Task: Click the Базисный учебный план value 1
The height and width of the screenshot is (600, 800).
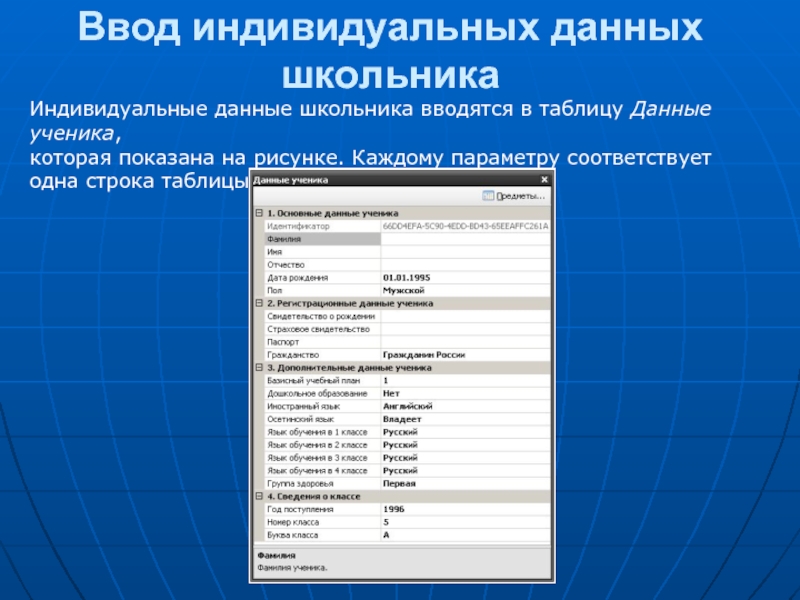Action: (386, 381)
